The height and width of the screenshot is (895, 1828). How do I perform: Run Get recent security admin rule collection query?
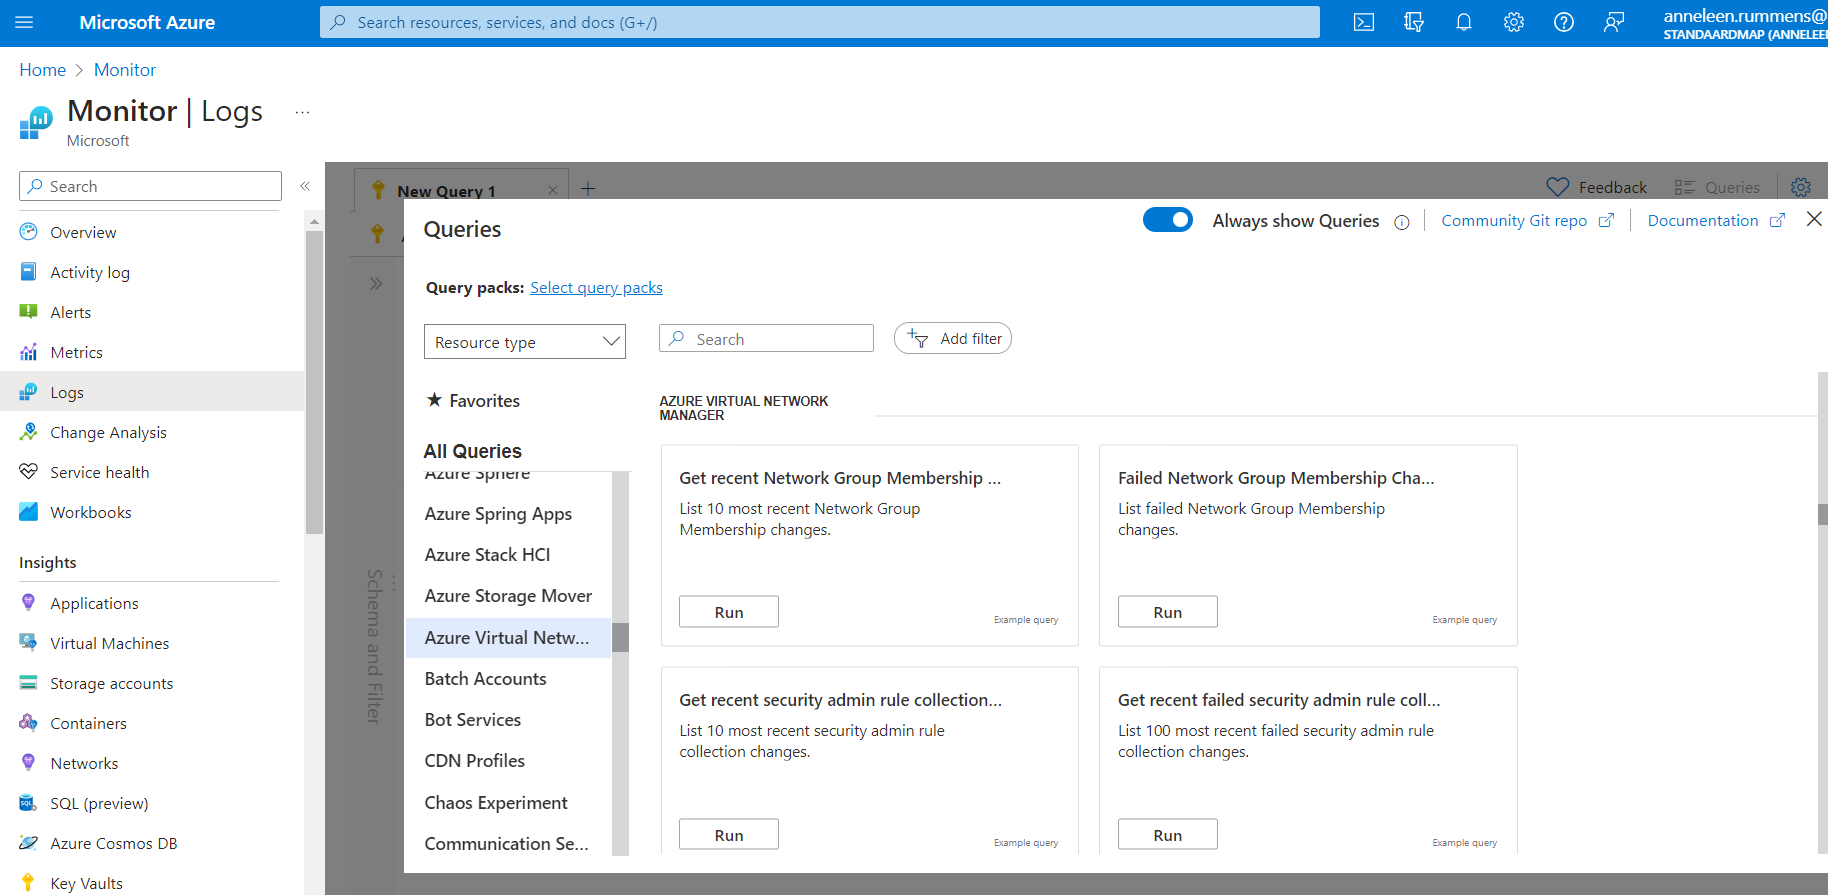(x=729, y=835)
